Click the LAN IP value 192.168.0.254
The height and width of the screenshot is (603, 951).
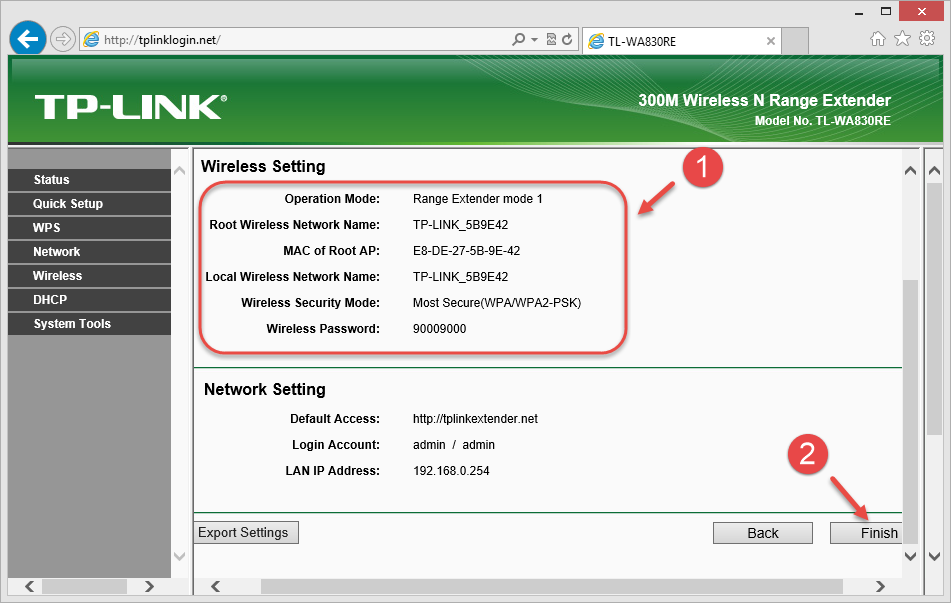coord(451,471)
